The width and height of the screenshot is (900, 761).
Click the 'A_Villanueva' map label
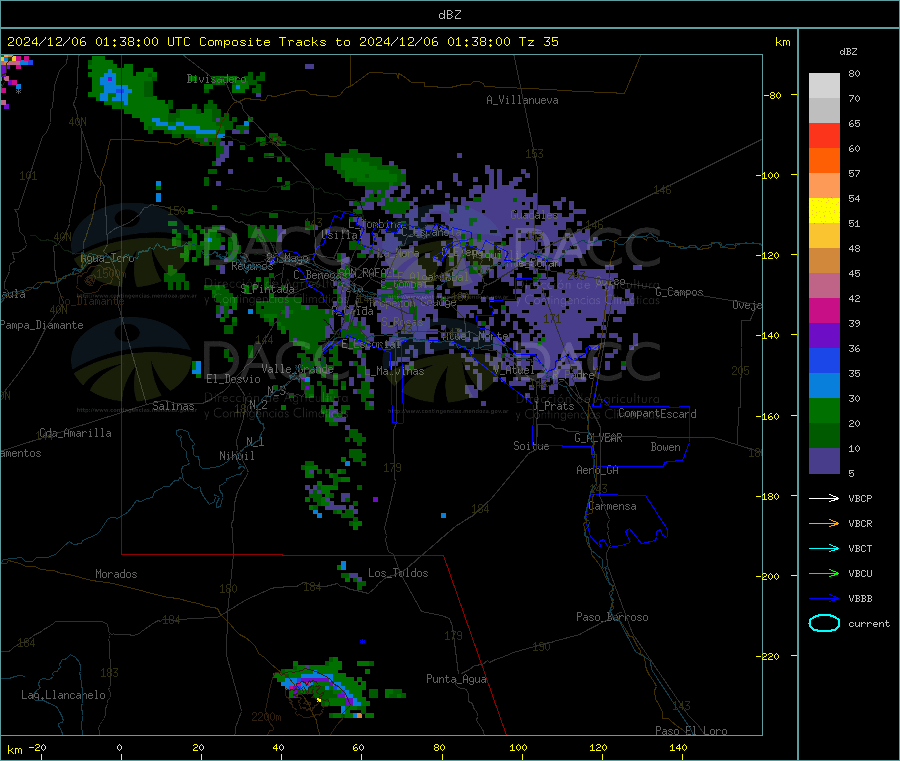(522, 100)
